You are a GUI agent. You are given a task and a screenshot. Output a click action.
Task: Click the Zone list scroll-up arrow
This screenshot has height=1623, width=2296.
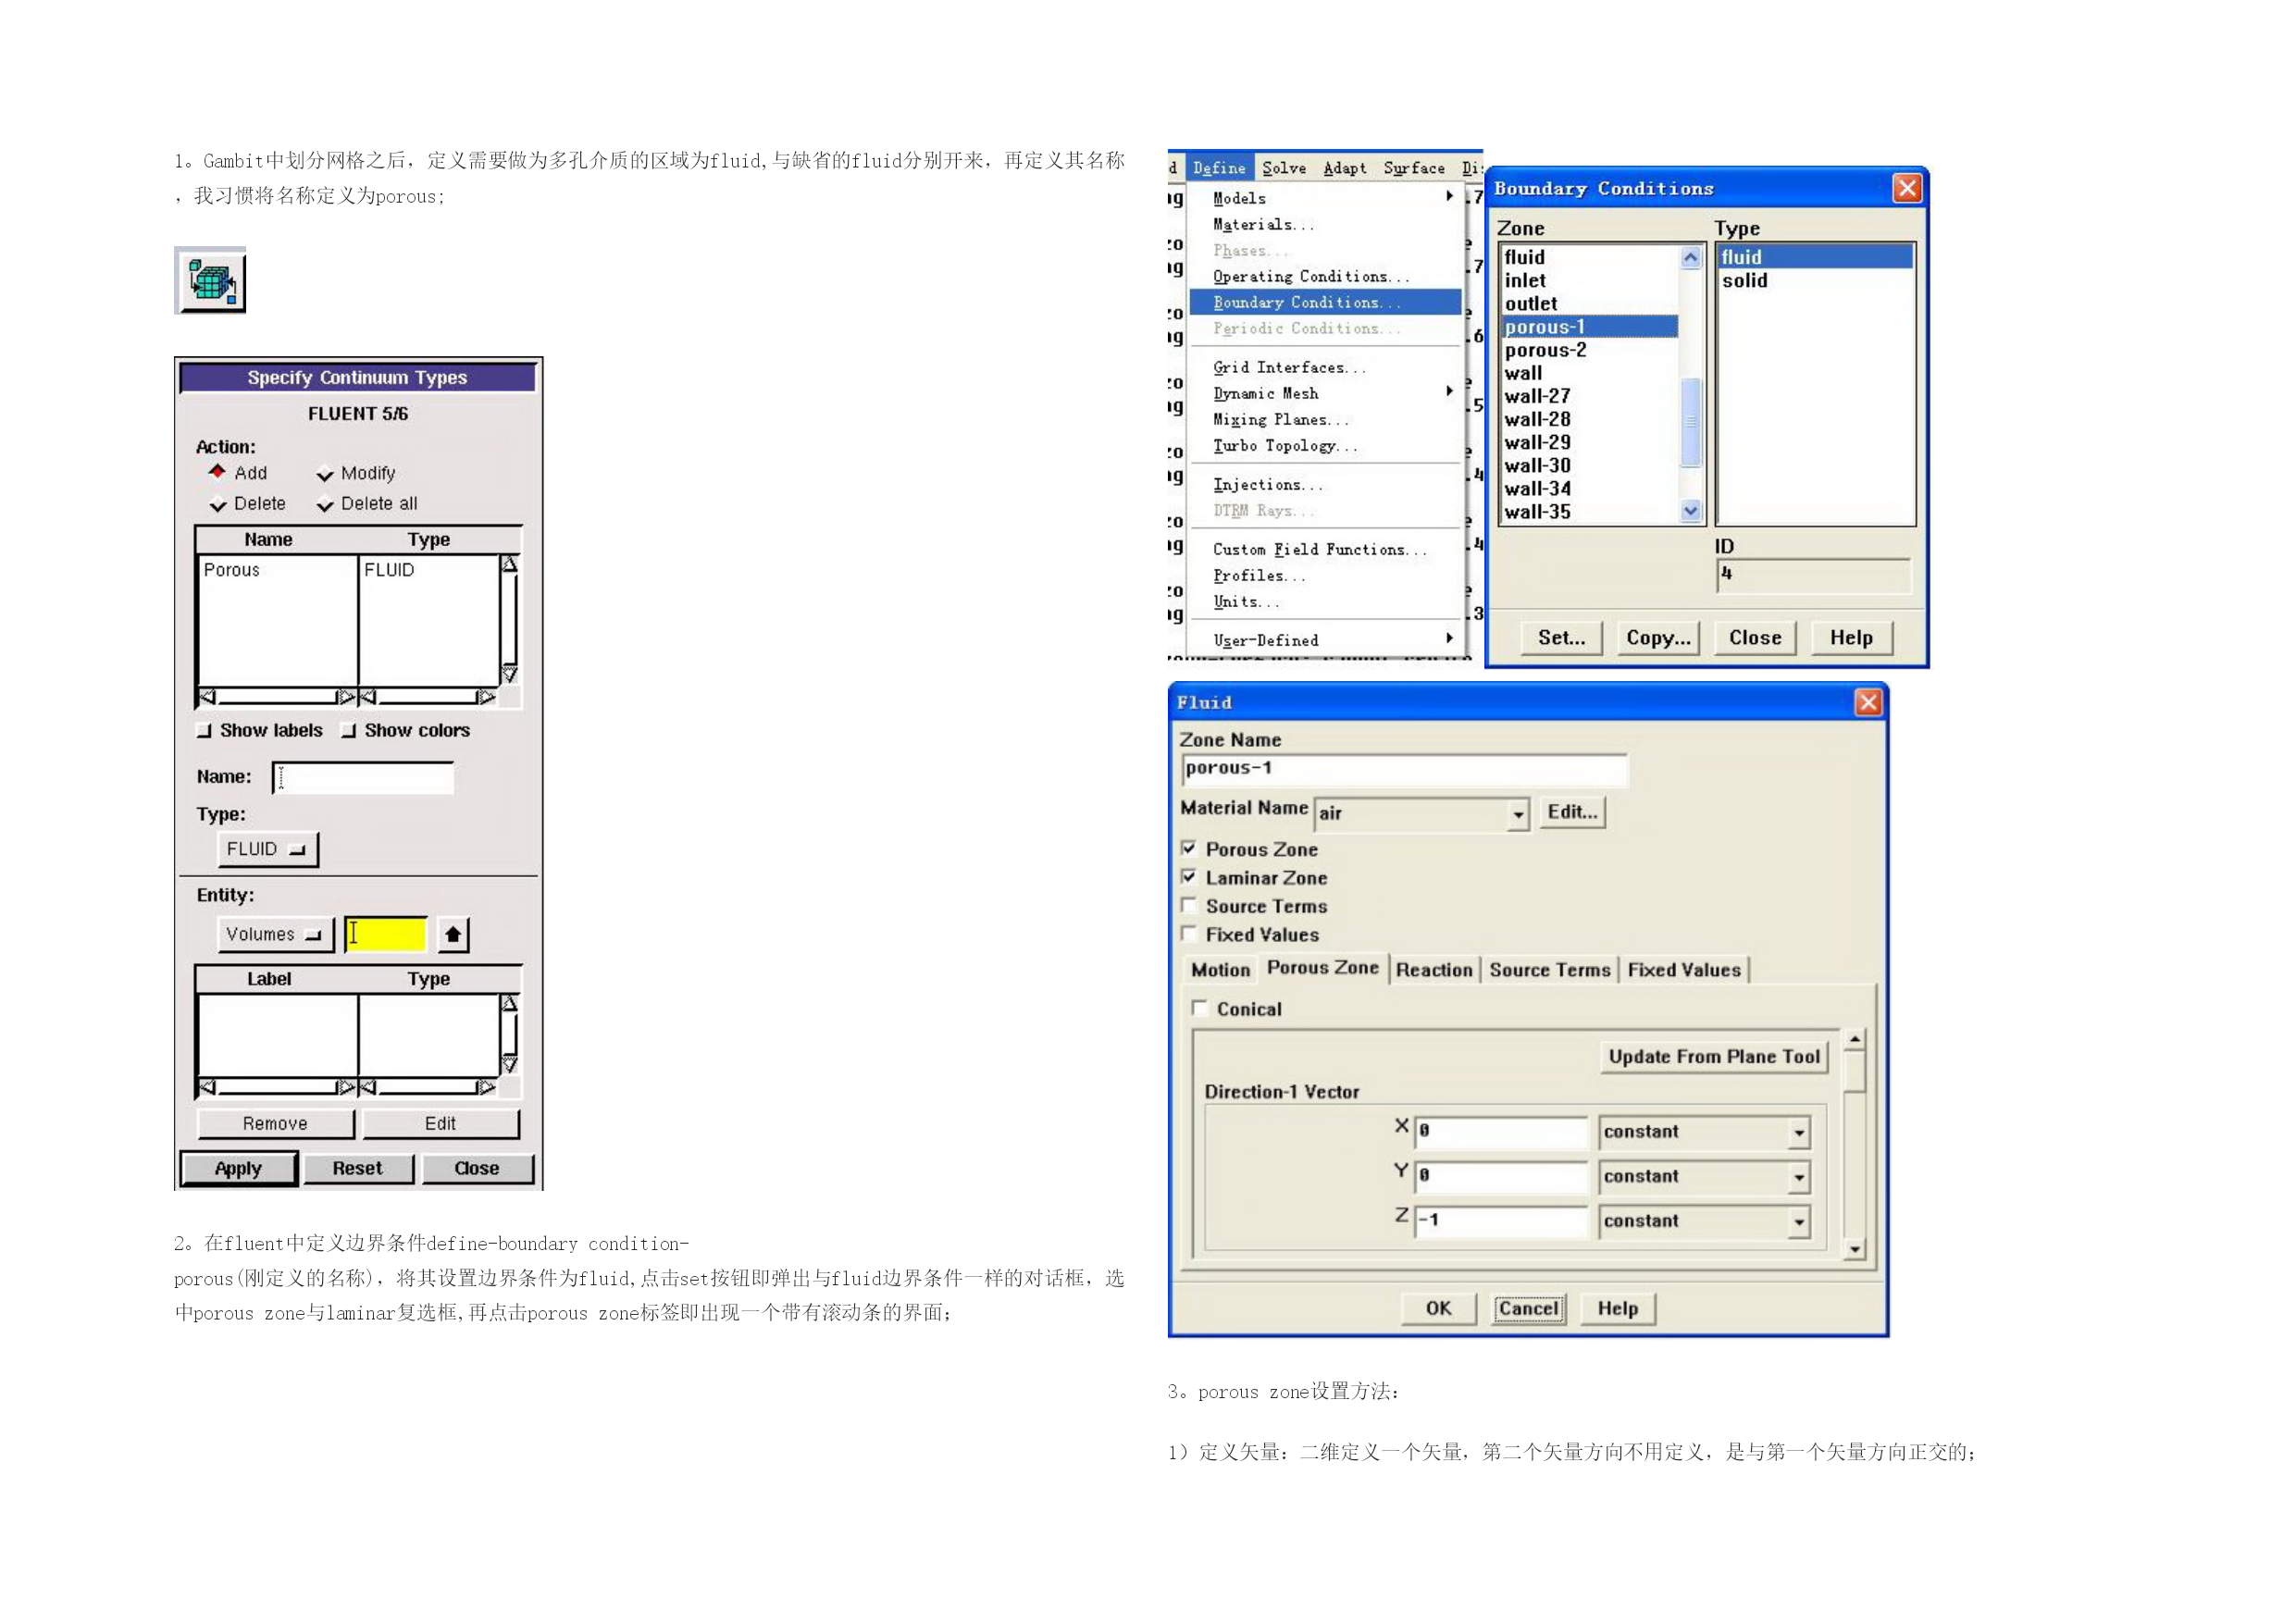pos(1691,257)
